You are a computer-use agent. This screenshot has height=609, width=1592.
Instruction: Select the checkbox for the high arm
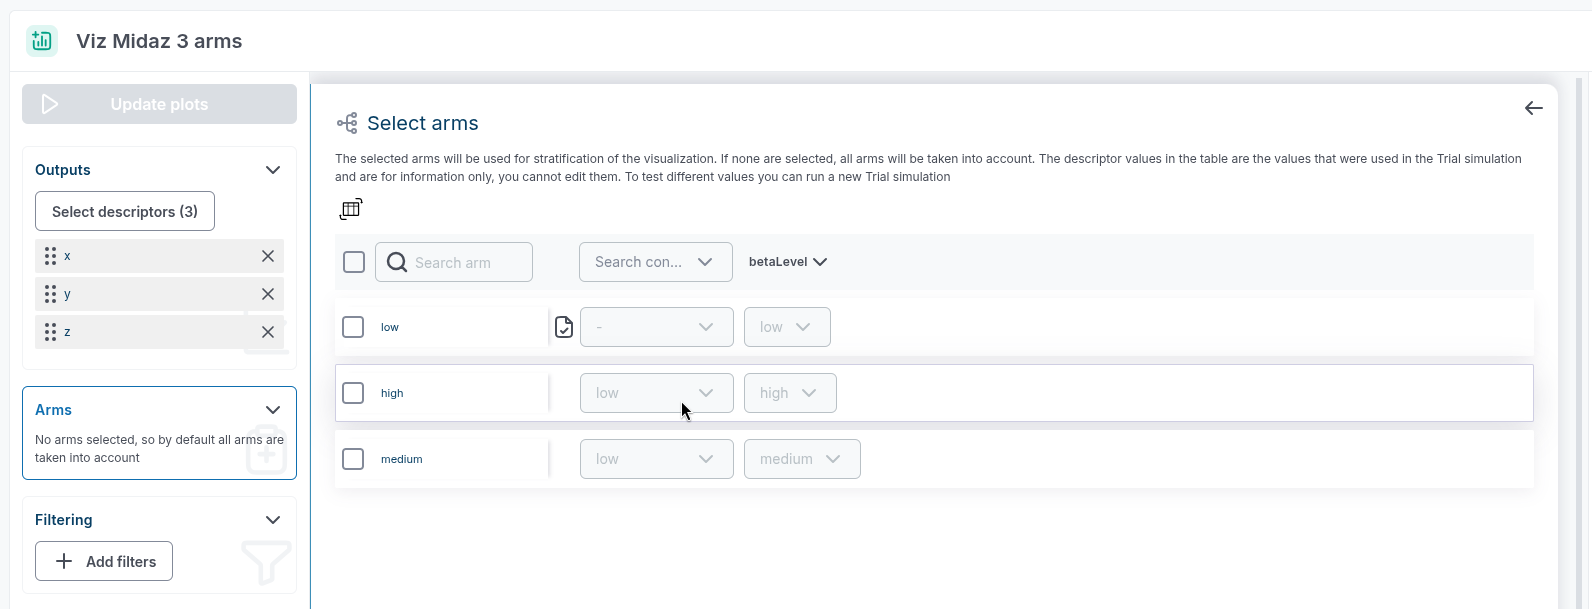point(353,393)
